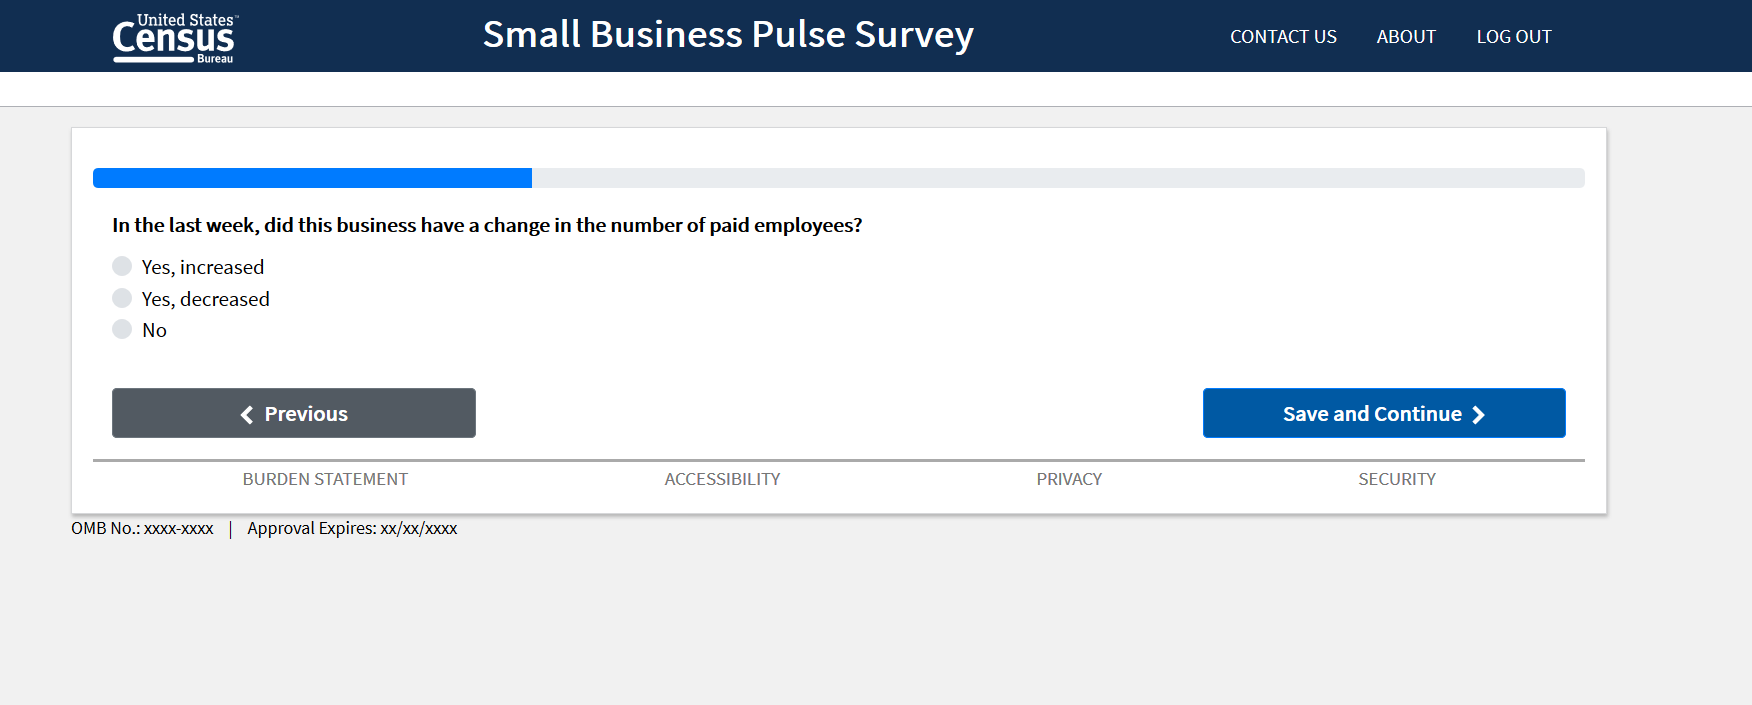
Task: Choose the "Yes, decreased" radio option
Action: [122, 298]
